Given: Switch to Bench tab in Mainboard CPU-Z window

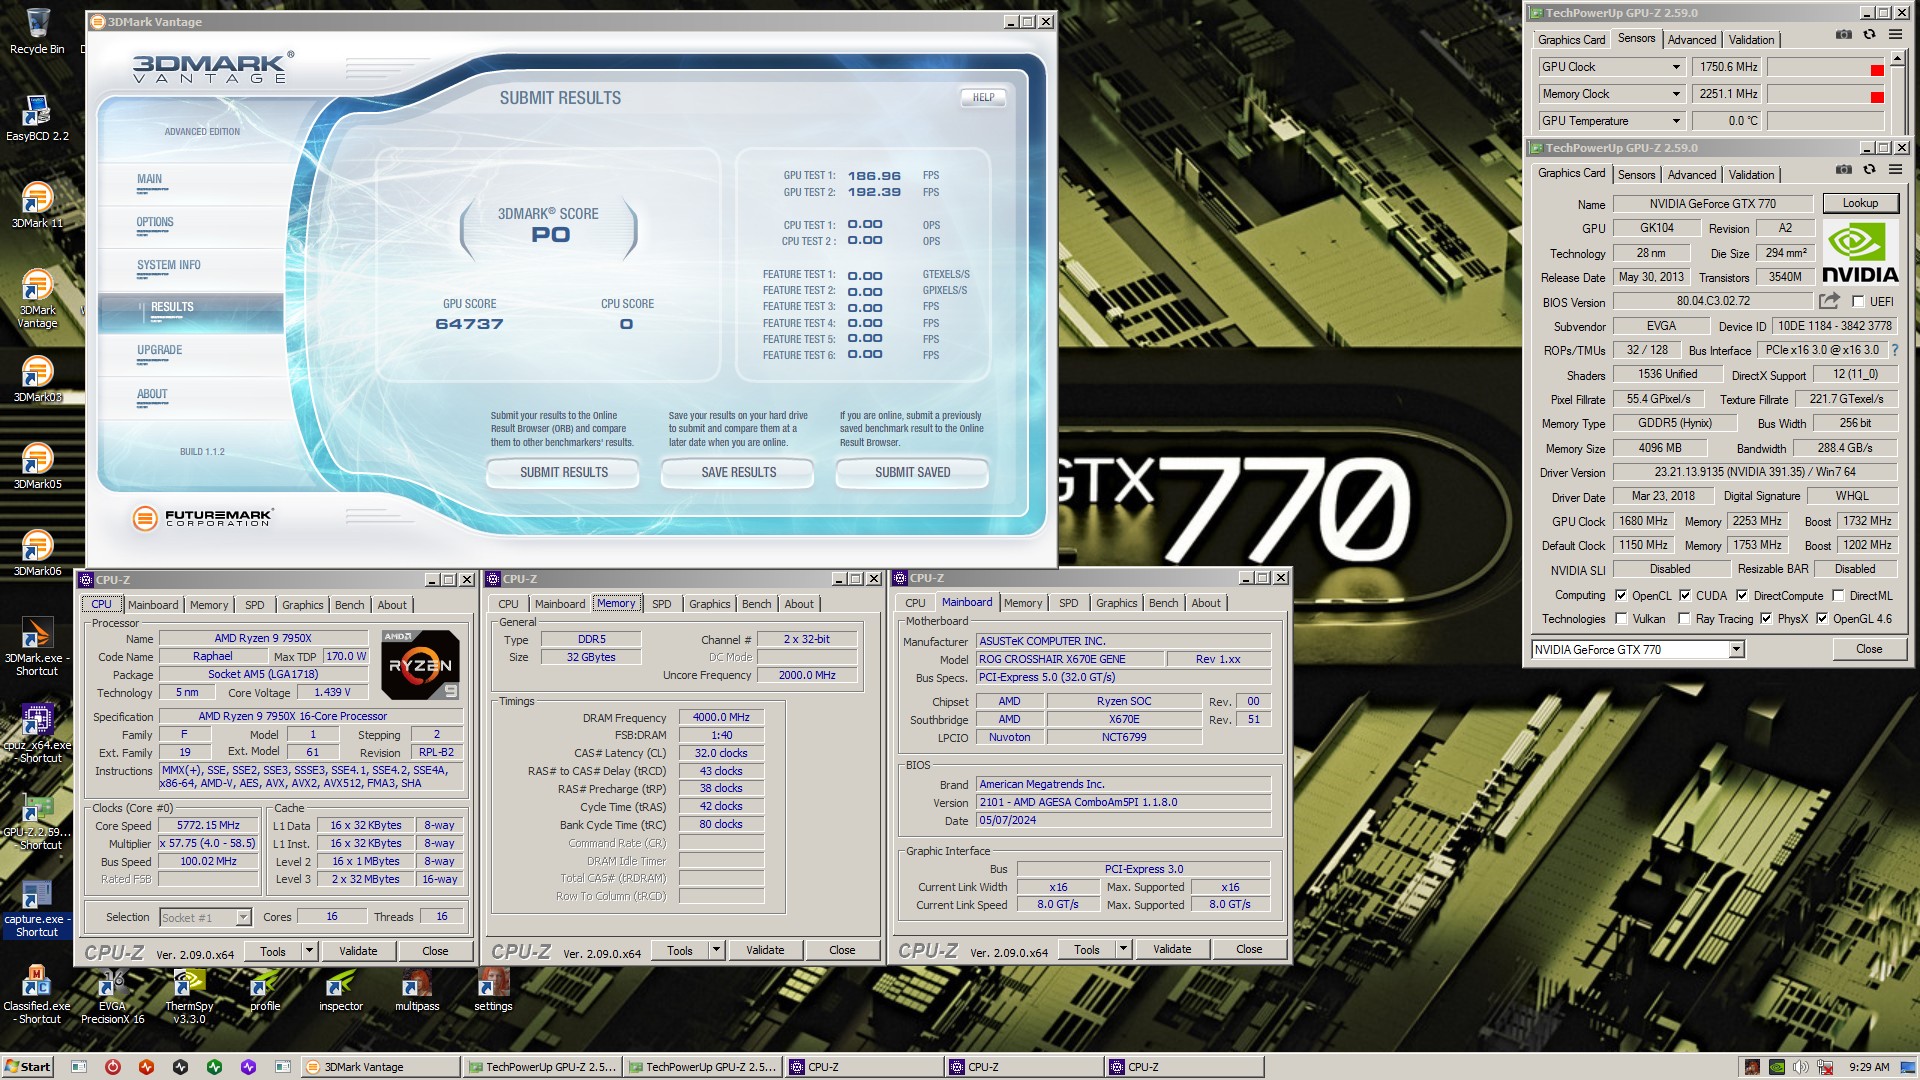Looking at the screenshot, I should click(1163, 603).
